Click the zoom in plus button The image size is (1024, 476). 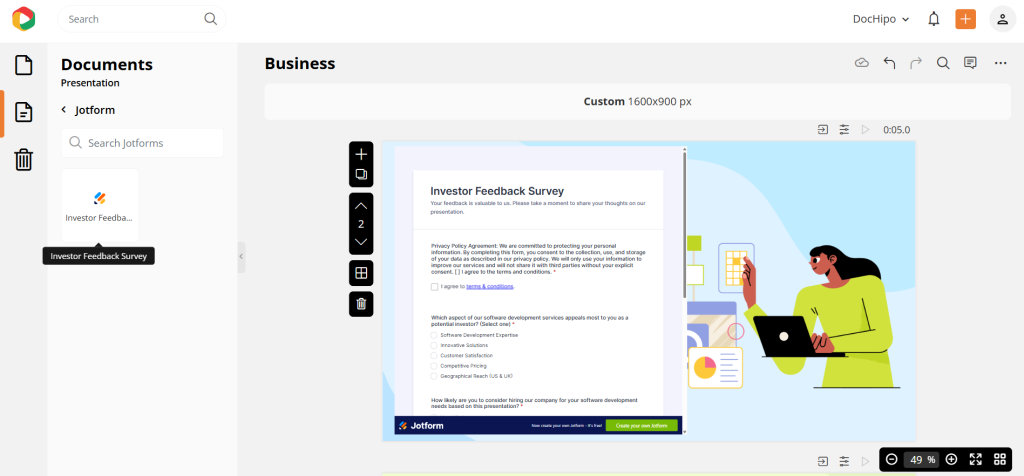pos(951,460)
